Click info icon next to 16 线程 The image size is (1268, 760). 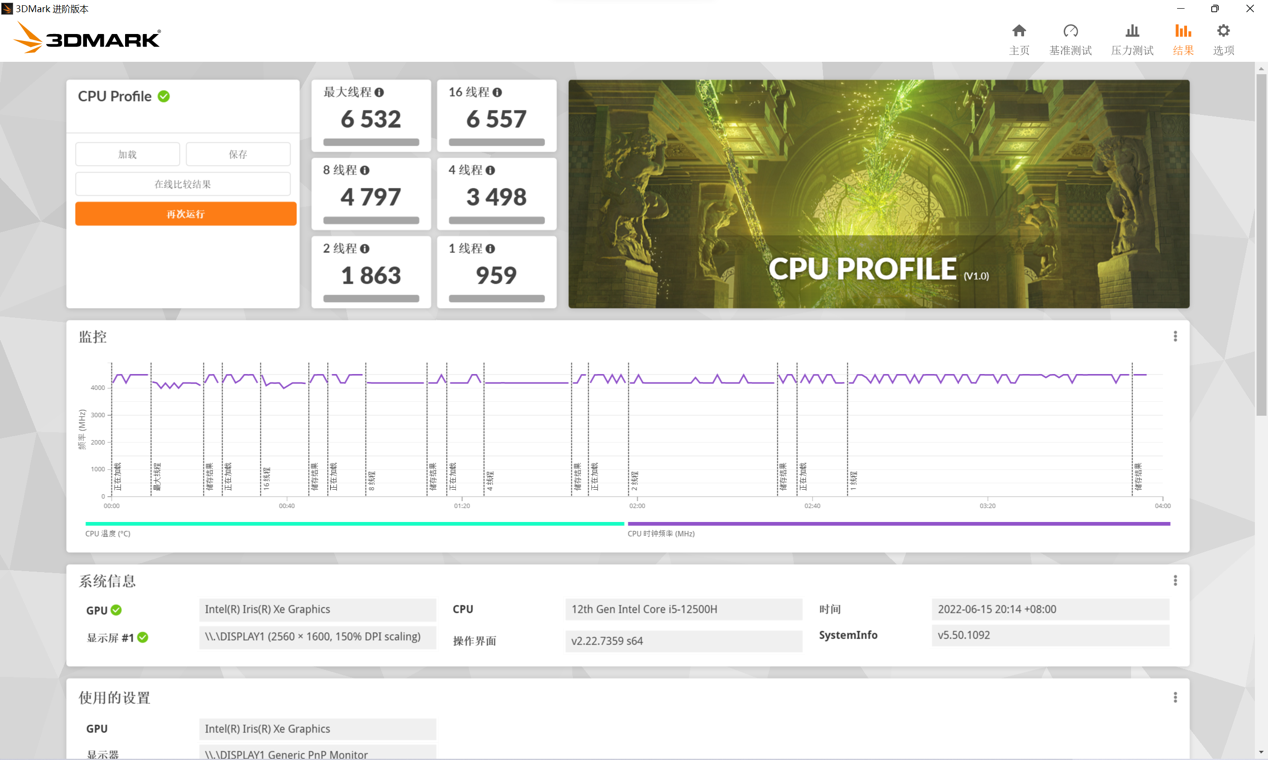coord(497,93)
